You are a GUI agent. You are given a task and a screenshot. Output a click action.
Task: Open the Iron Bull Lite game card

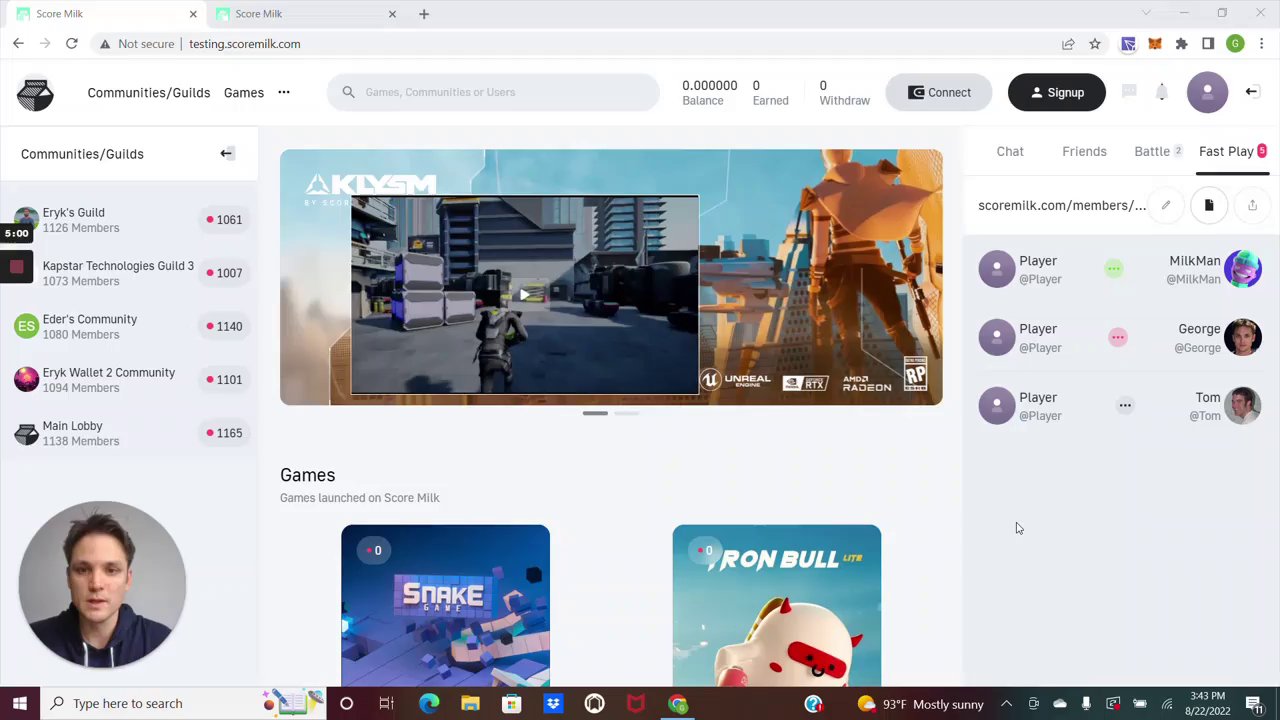(x=777, y=605)
